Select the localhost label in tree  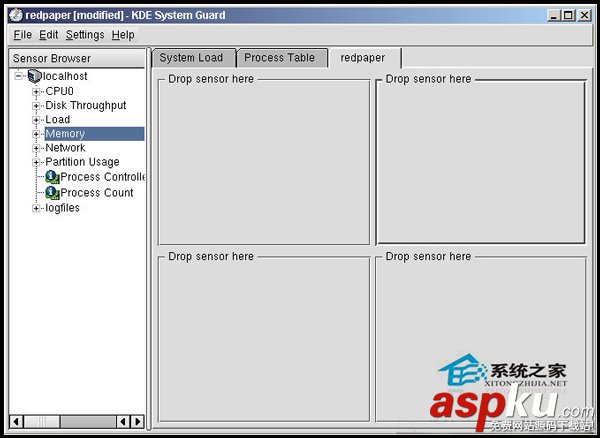(x=65, y=76)
